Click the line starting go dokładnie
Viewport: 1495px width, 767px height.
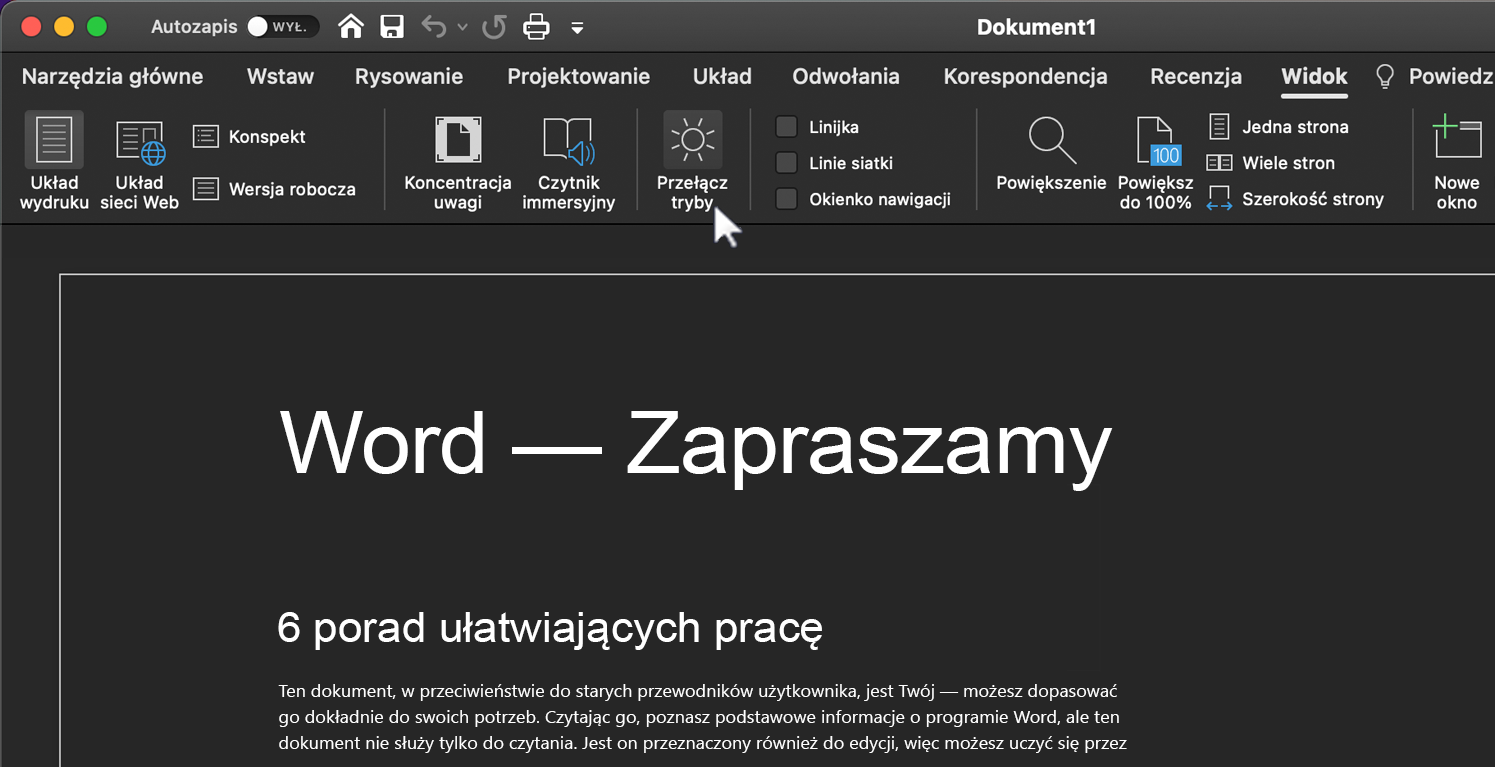pyautogui.click(x=699, y=717)
